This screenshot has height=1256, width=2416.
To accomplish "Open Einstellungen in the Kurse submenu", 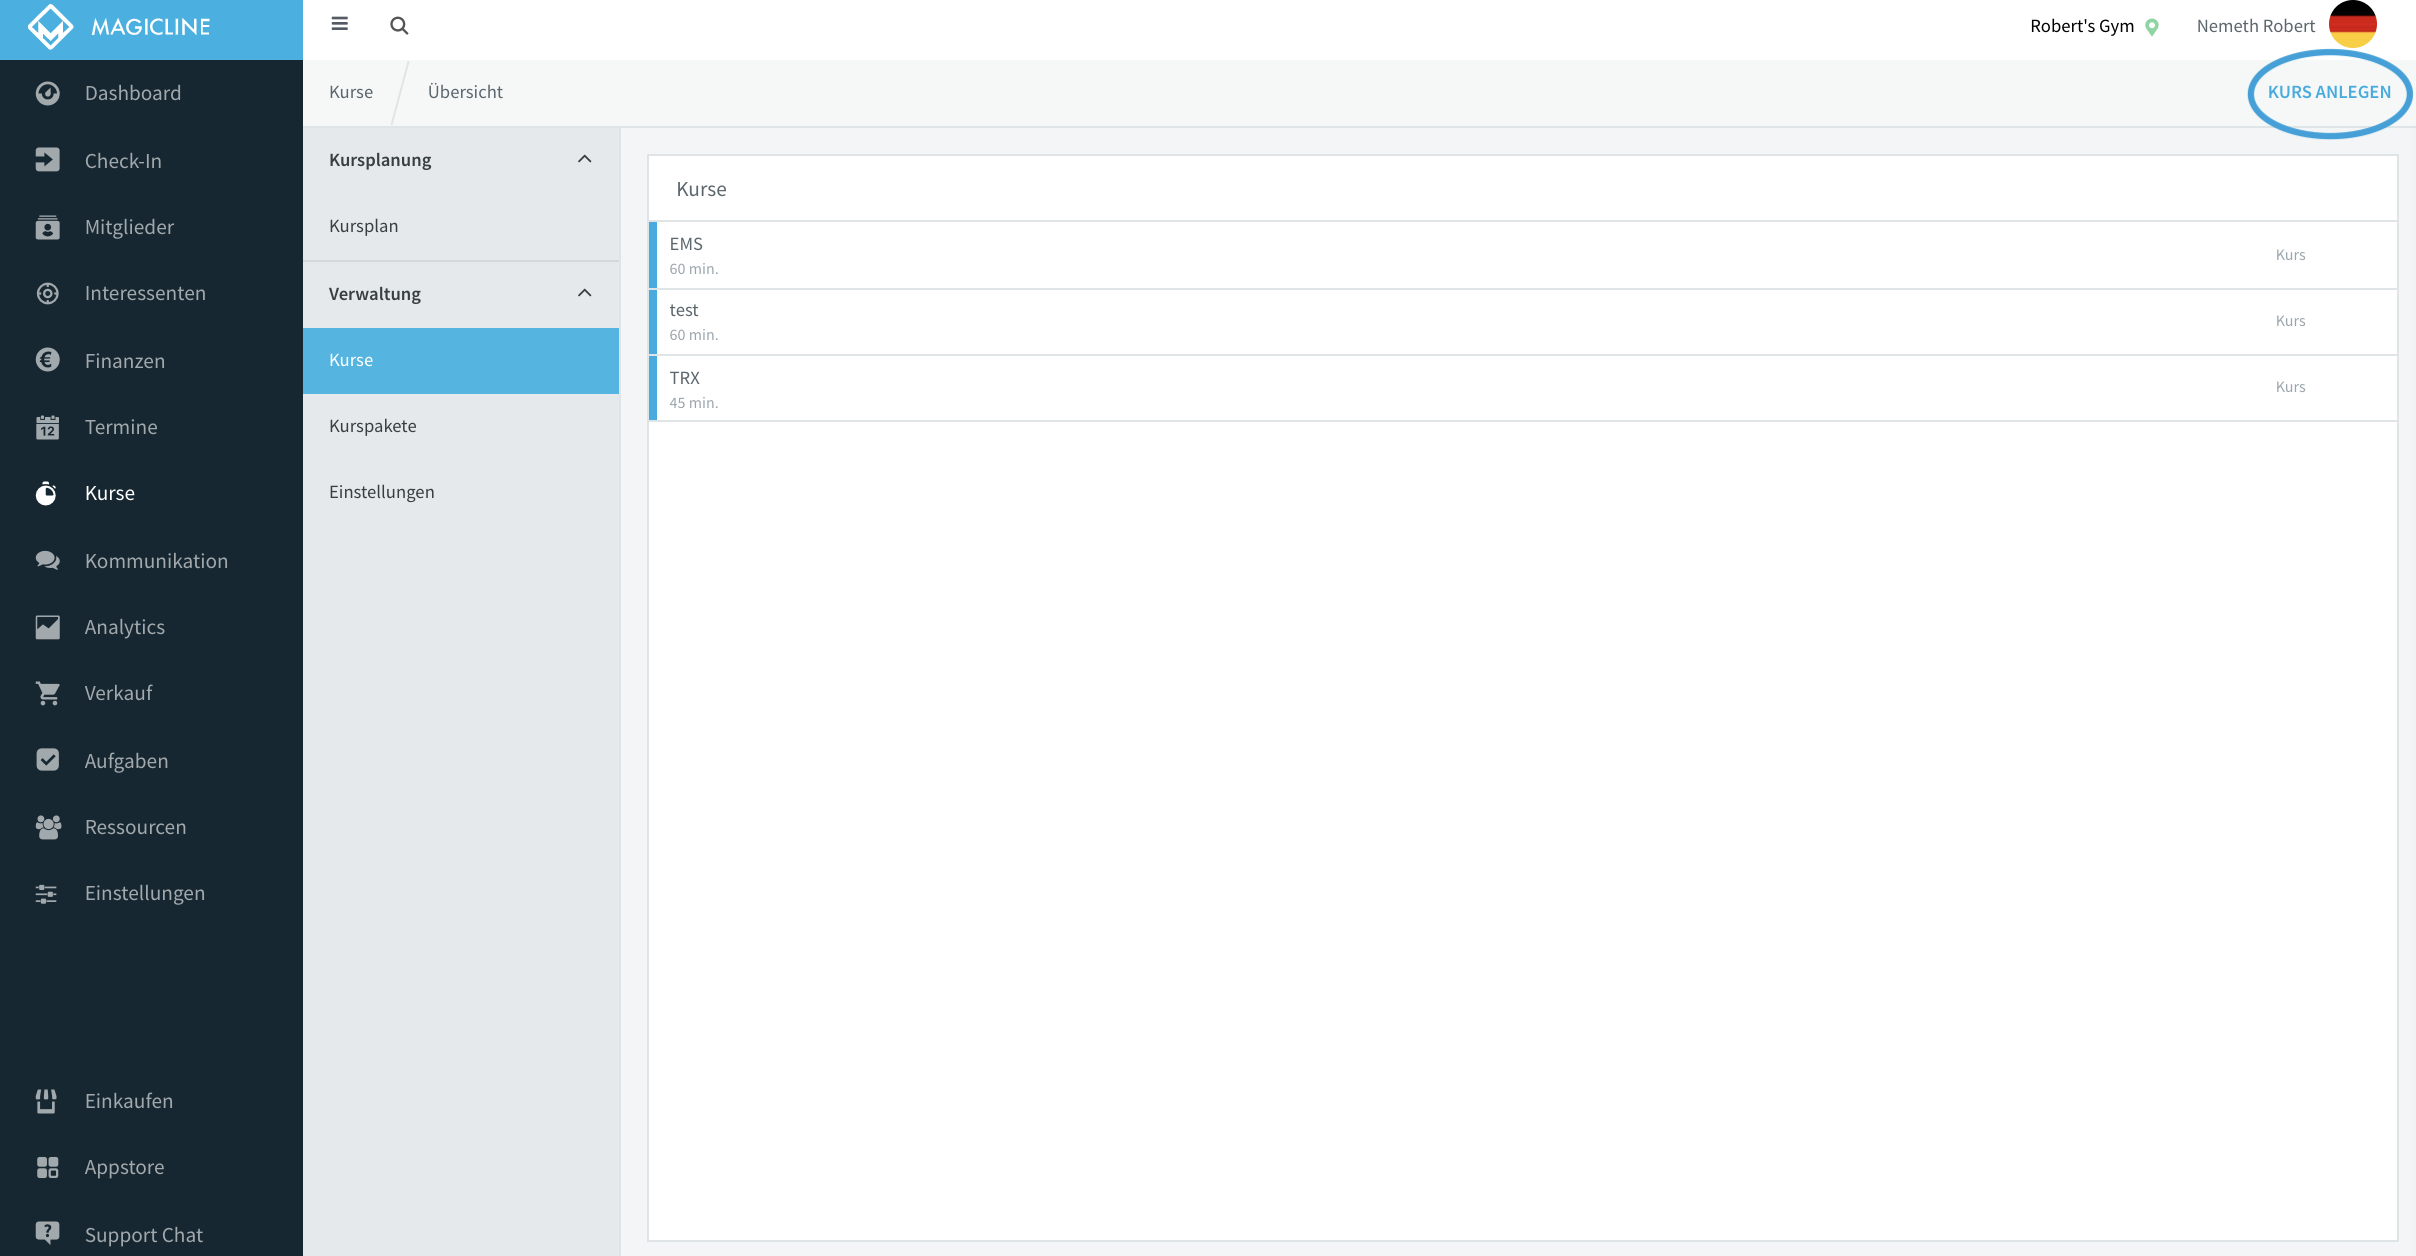I will click(461, 492).
